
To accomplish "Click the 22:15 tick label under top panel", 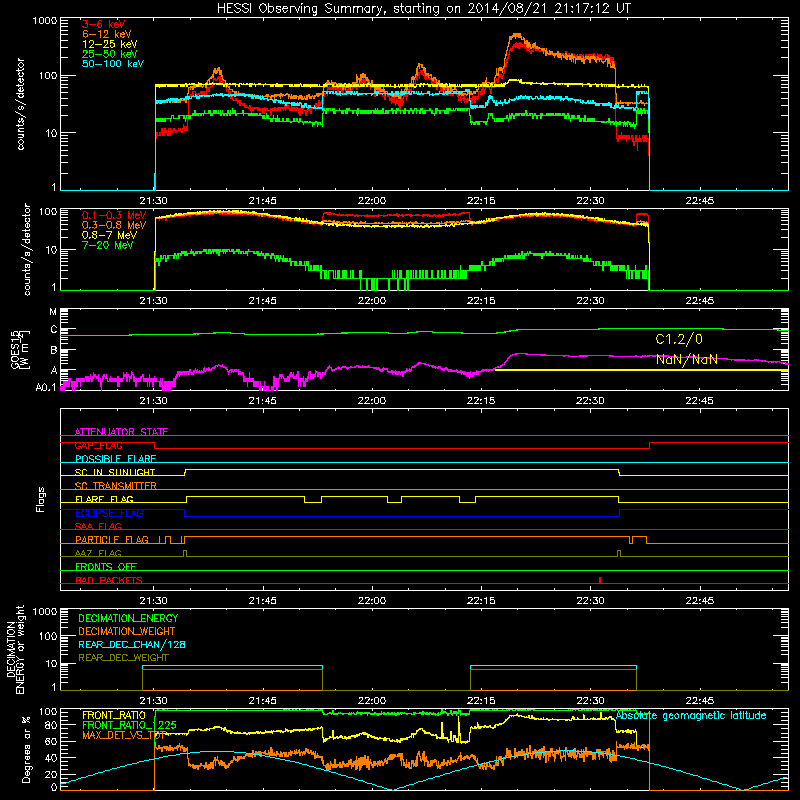I will click(x=481, y=201).
